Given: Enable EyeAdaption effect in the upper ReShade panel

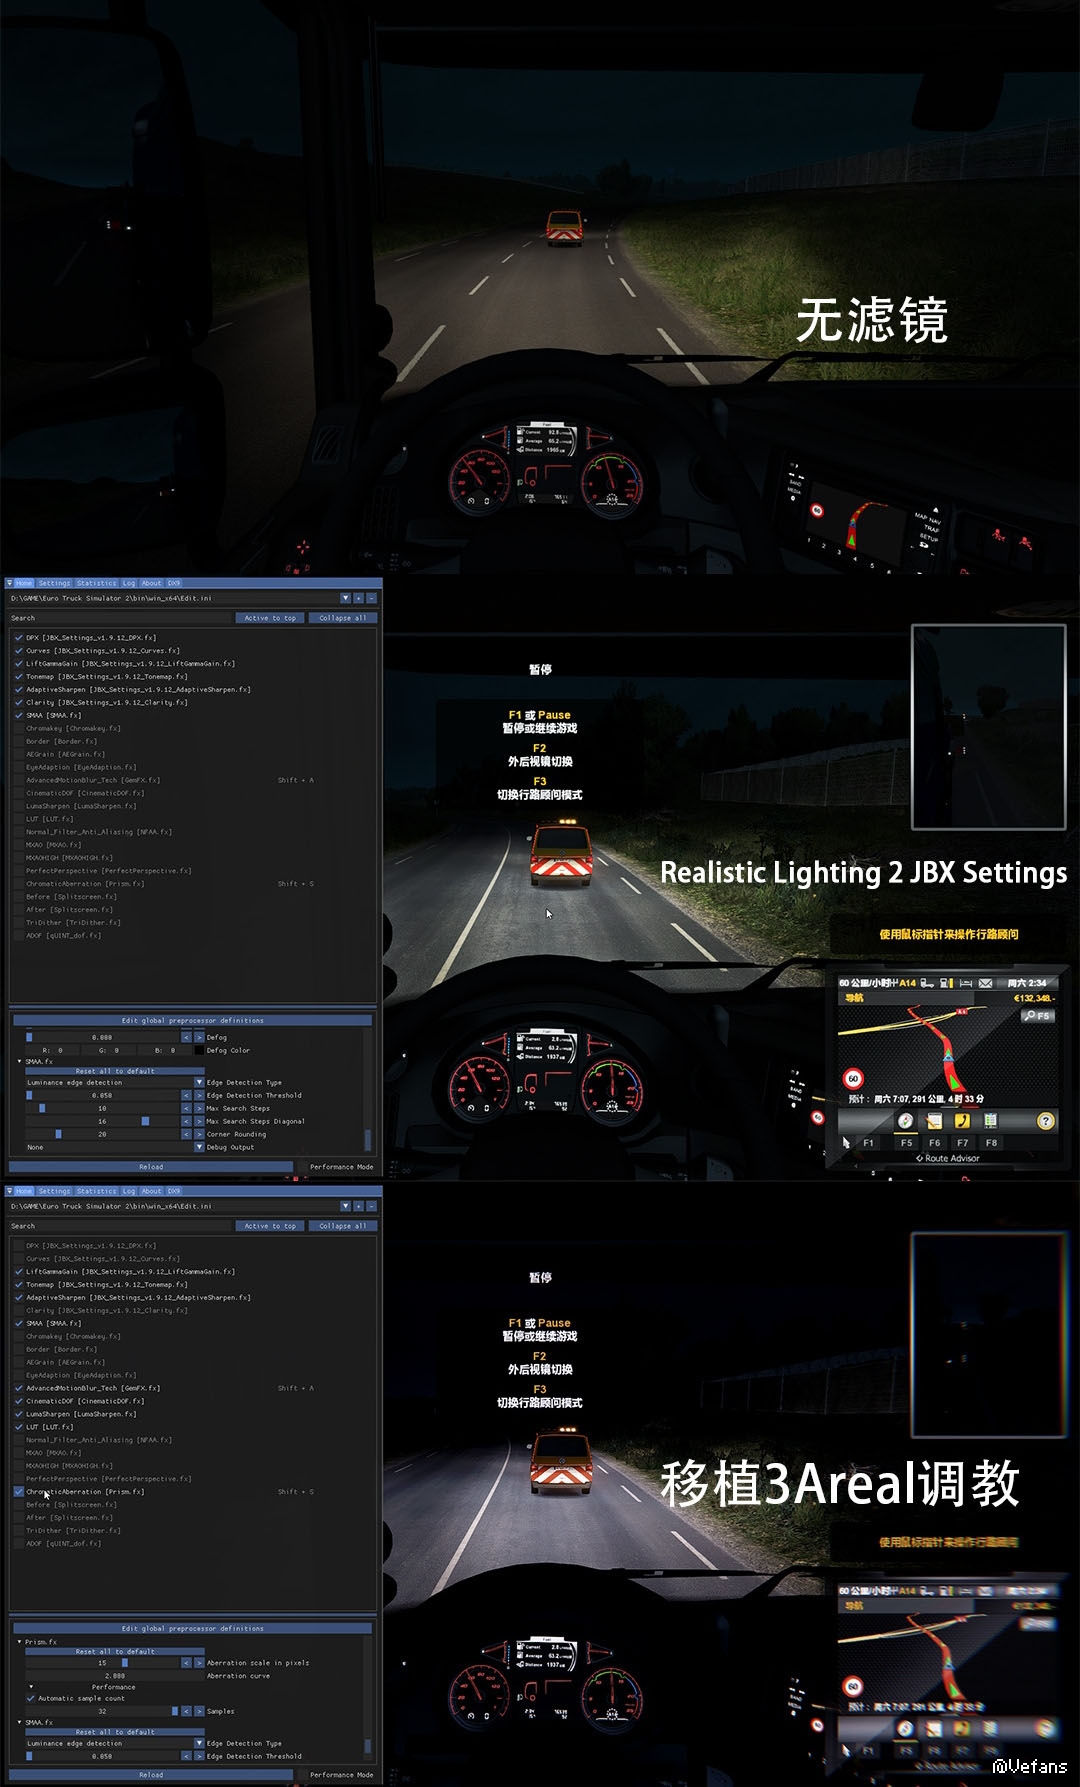Looking at the screenshot, I should tap(19, 767).
